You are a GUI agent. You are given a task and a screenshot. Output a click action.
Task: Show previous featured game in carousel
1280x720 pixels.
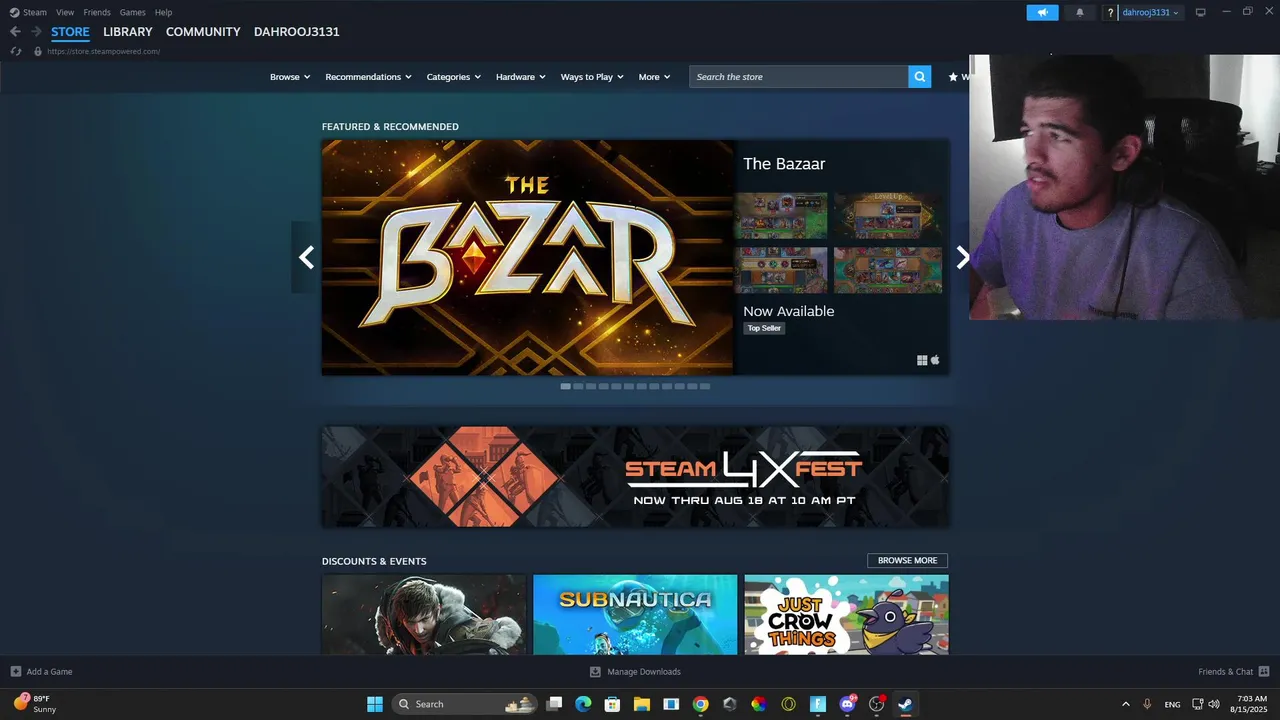tap(306, 257)
